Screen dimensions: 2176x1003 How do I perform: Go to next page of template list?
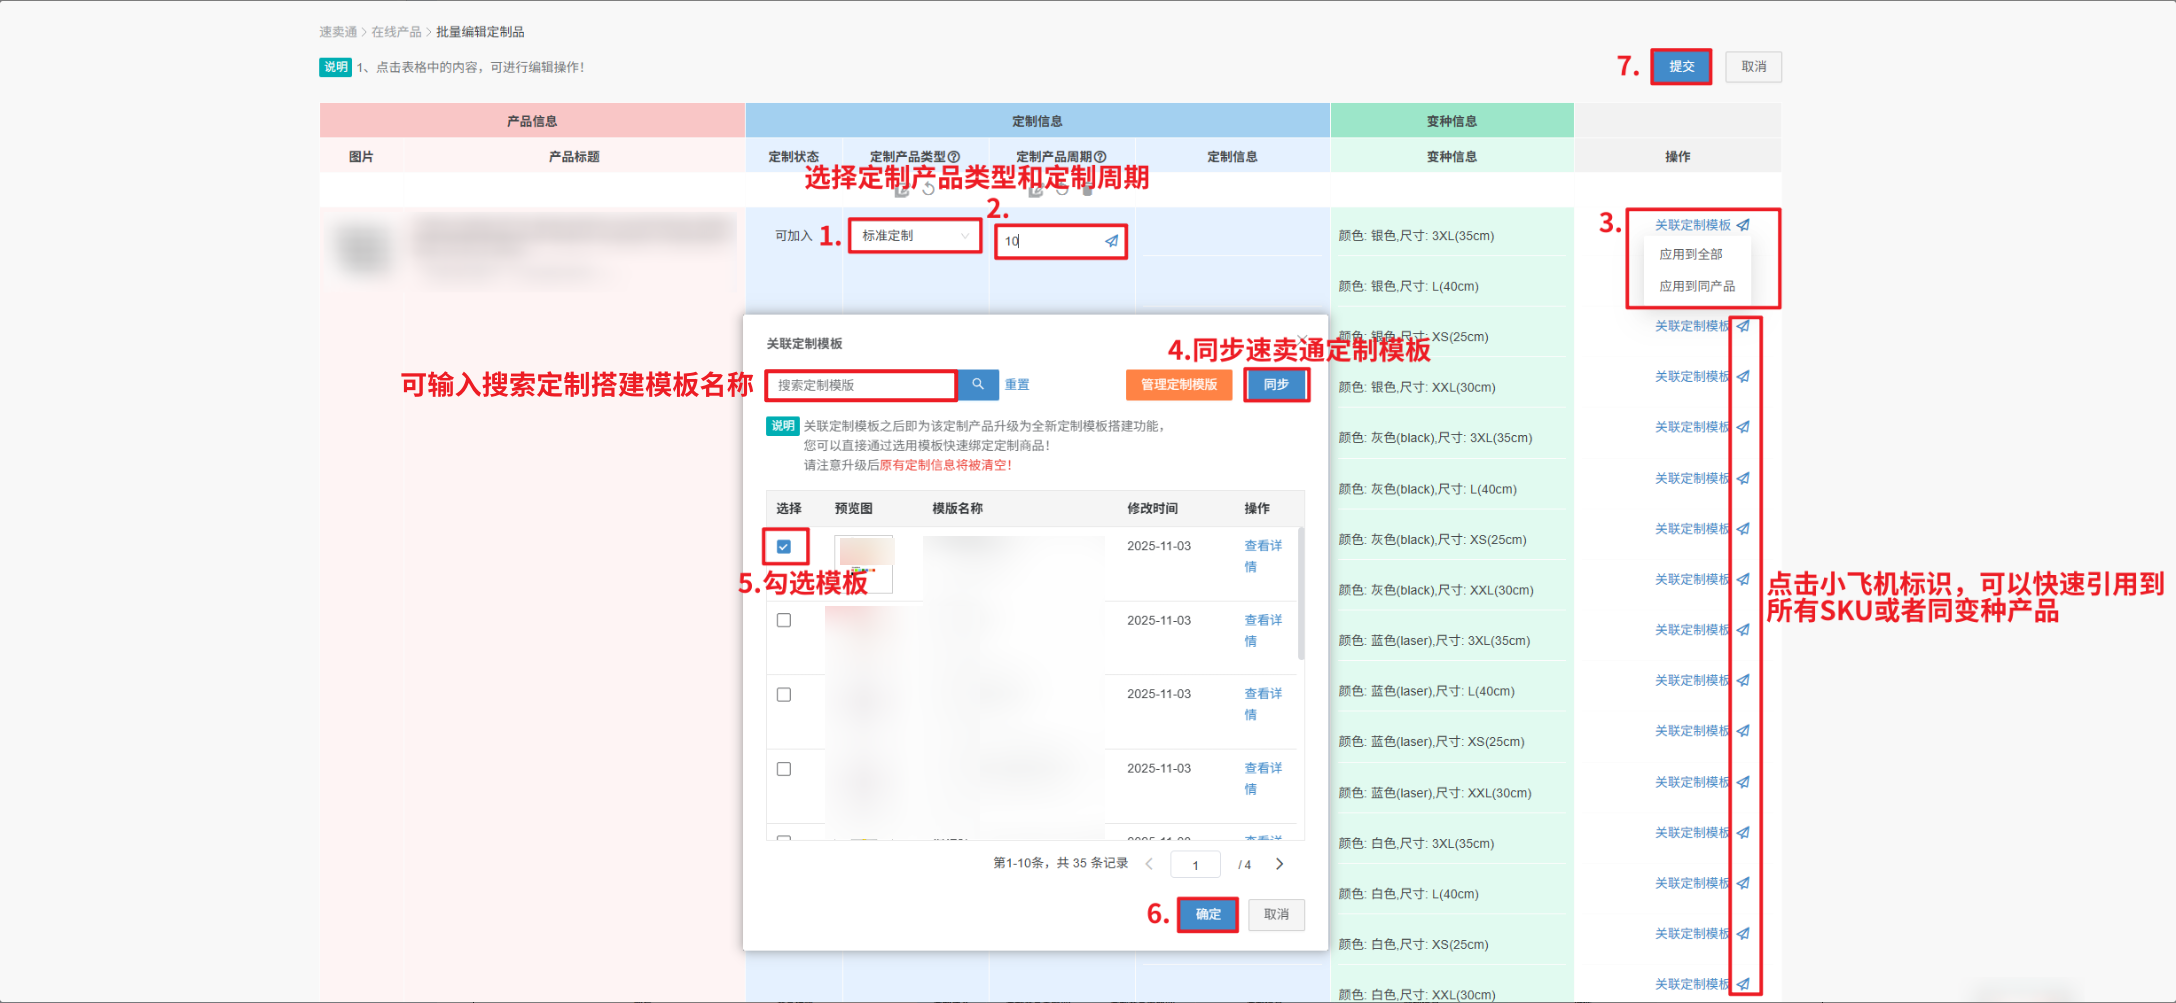[x=1279, y=864]
